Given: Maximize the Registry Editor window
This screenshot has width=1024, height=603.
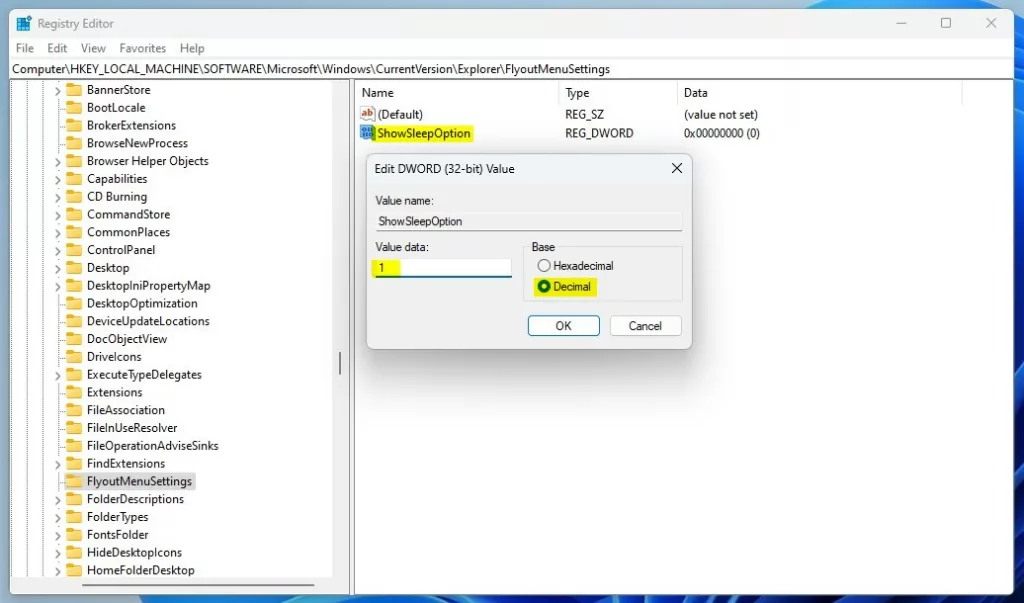Looking at the screenshot, I should pos(946,23).
